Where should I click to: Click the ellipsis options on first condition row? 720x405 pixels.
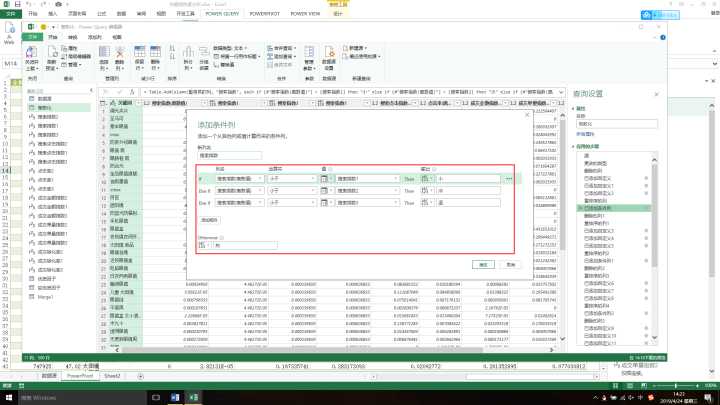[x=509, y=178]
